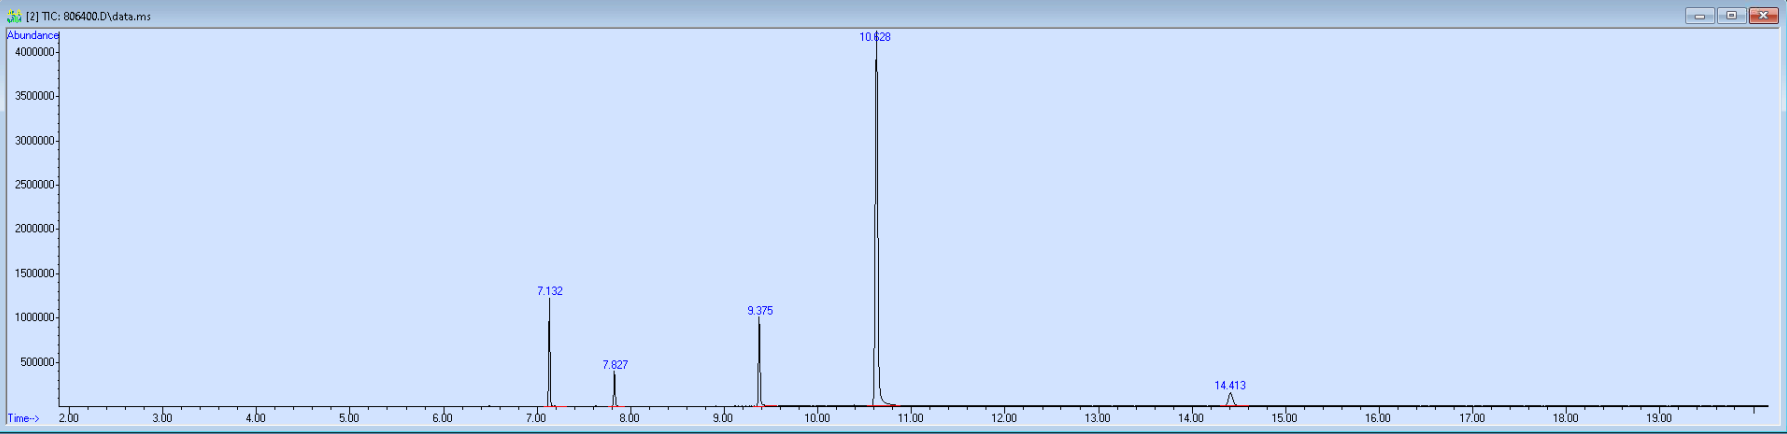The image size is (1787, 434).
Task: Maximize the TIC chromatogram window
Action: (1731, 16)
